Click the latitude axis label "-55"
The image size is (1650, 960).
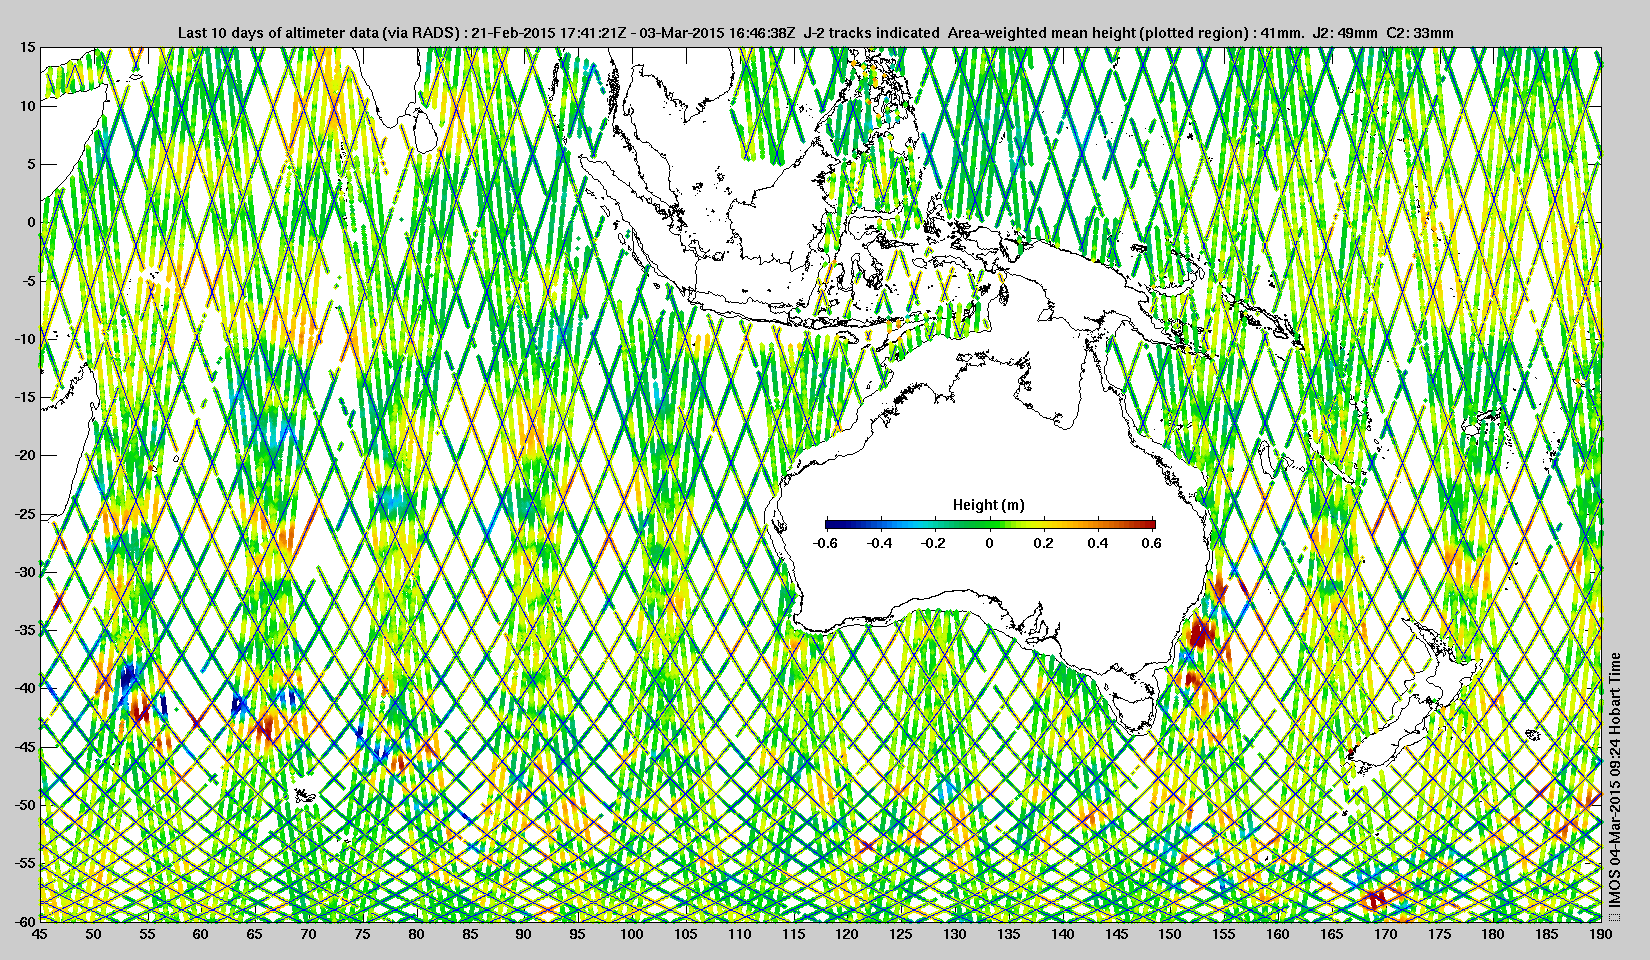click(x=24, y=863)
